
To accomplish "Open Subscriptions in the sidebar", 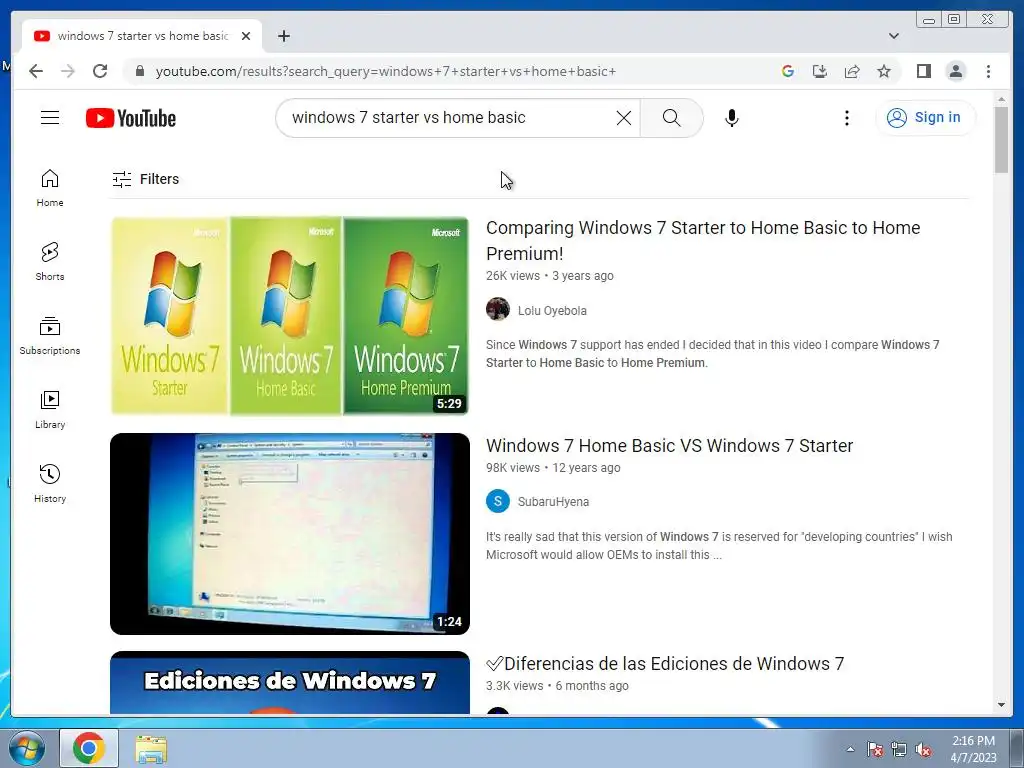I will (50, 336).
